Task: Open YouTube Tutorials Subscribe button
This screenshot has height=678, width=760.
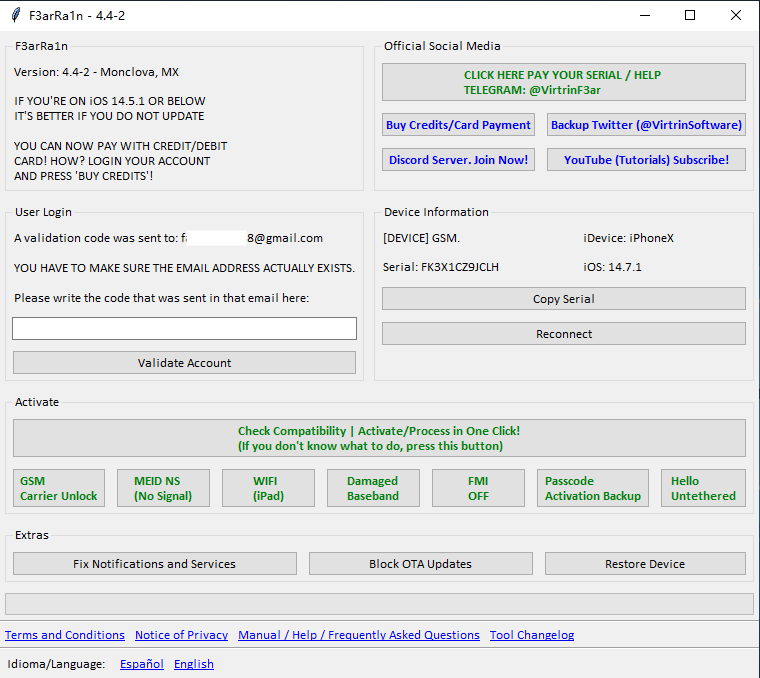Action: coord(646,160)
